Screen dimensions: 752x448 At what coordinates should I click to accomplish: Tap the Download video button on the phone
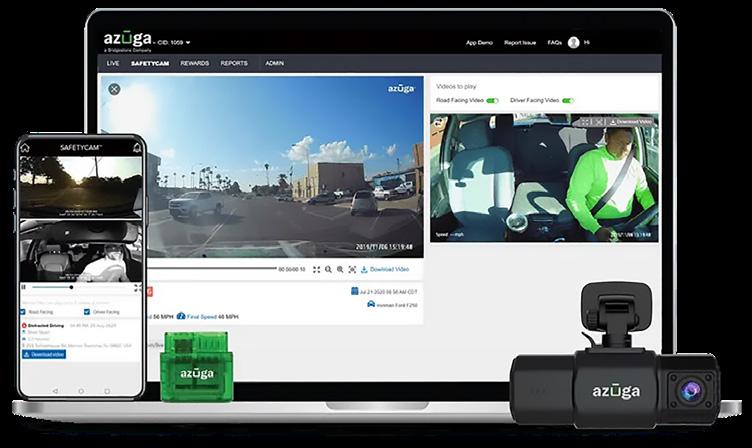tap(44, 354)
